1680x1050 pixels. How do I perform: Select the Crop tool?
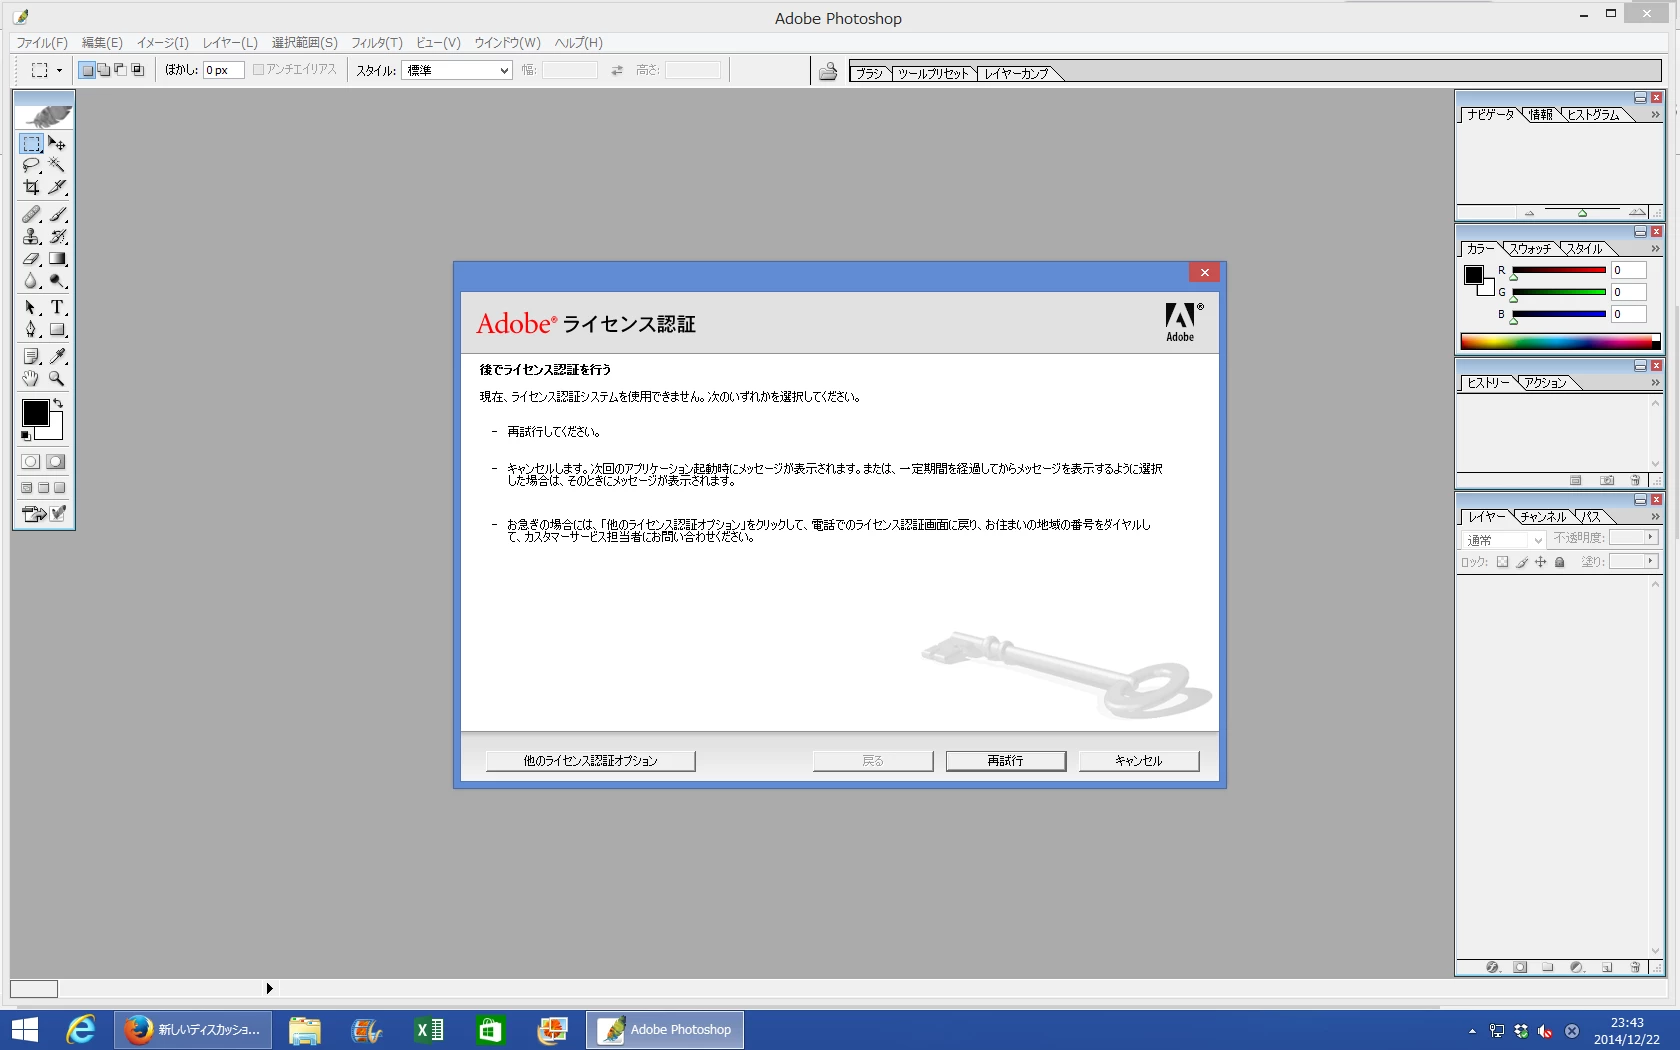tap(32, 187)
